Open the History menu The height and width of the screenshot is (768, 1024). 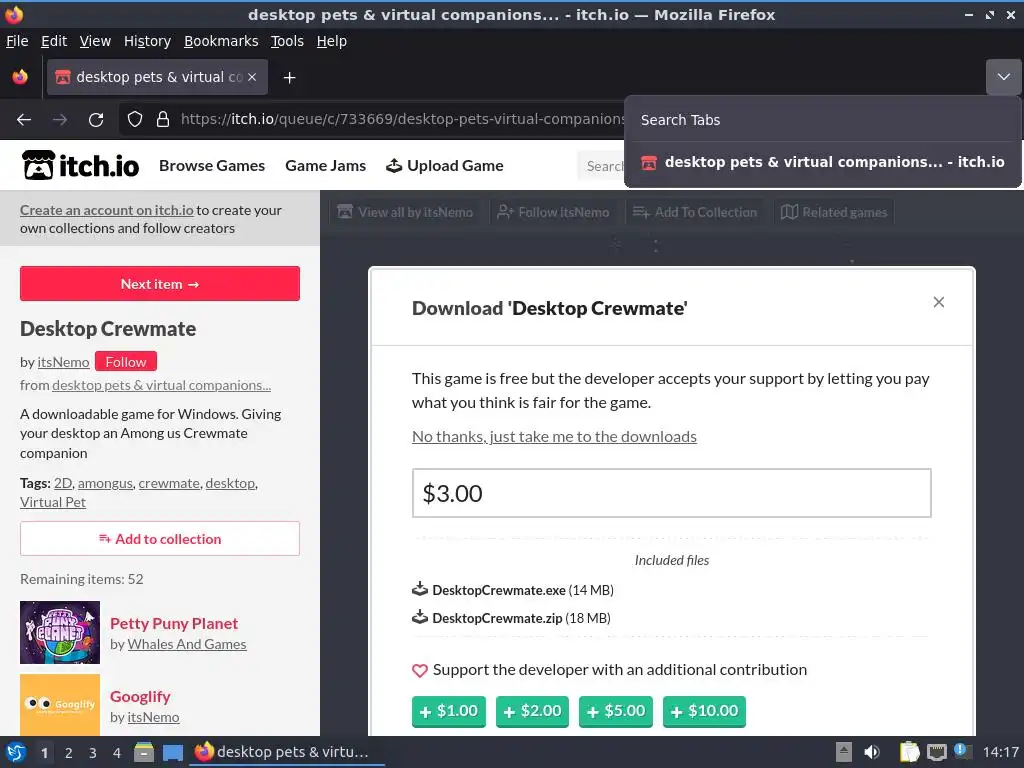(x=147, y=41)
